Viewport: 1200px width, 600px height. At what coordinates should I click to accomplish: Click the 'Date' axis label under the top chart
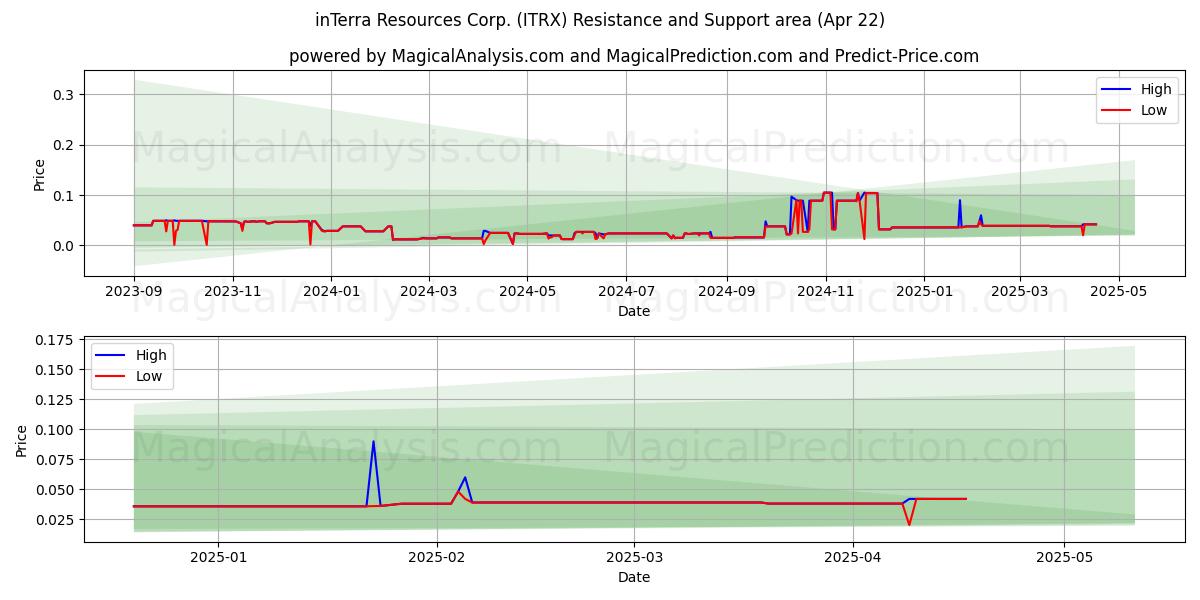634,311
